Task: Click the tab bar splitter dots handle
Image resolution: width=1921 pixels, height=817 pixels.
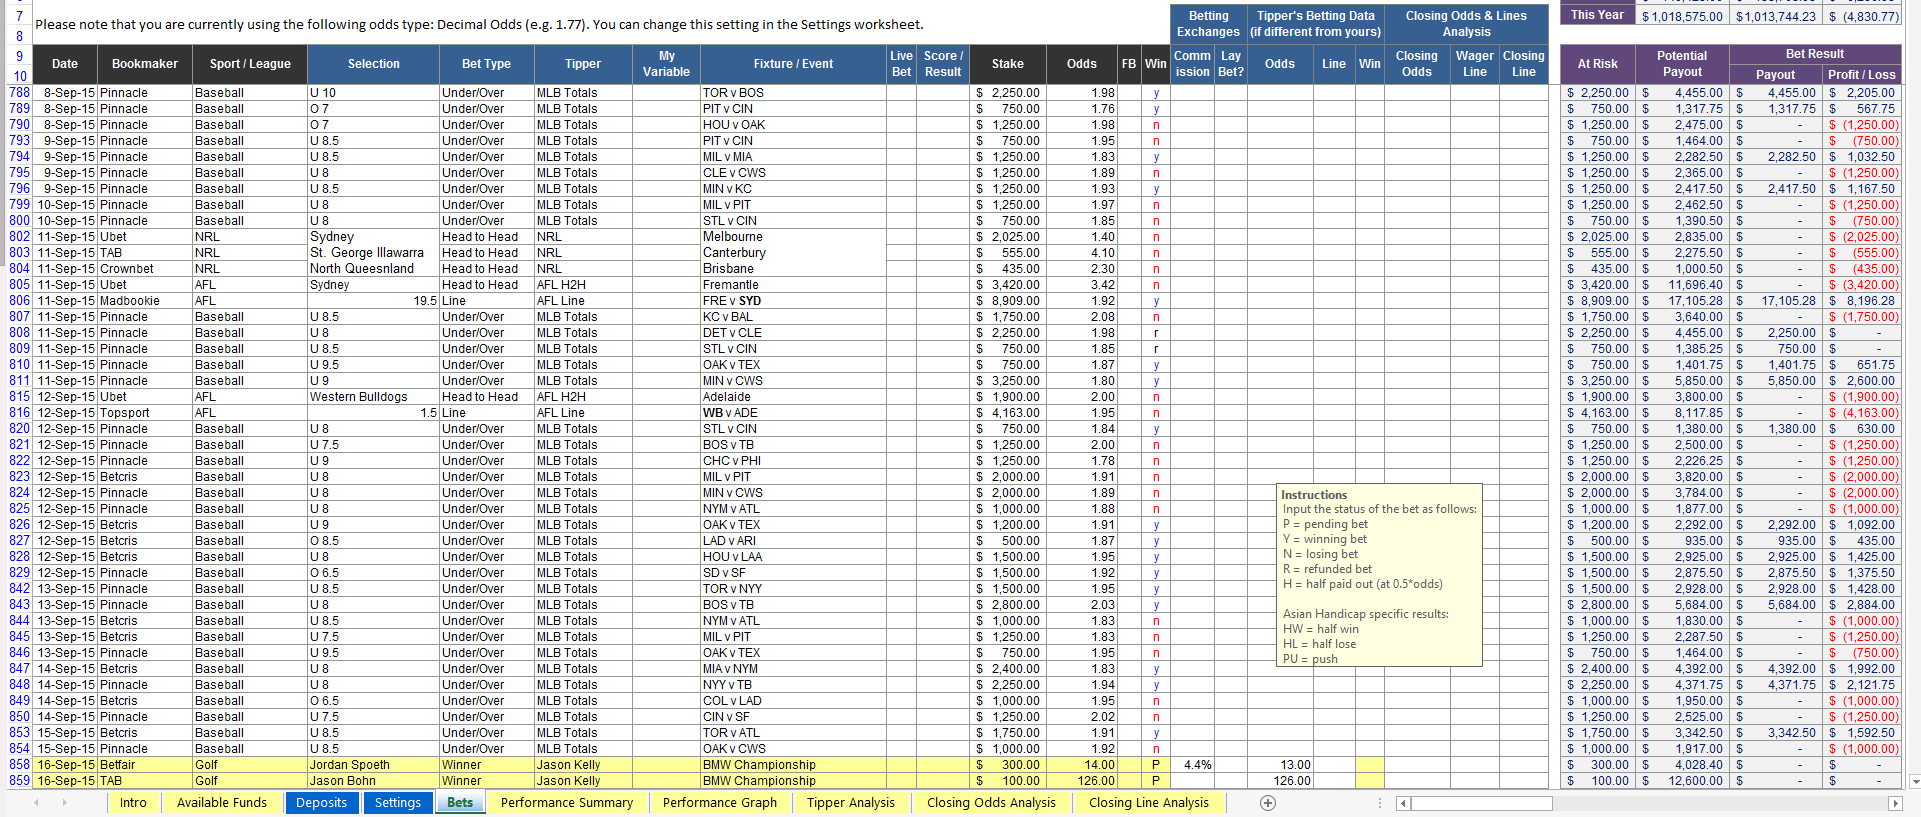Action: pos(1381,803)
